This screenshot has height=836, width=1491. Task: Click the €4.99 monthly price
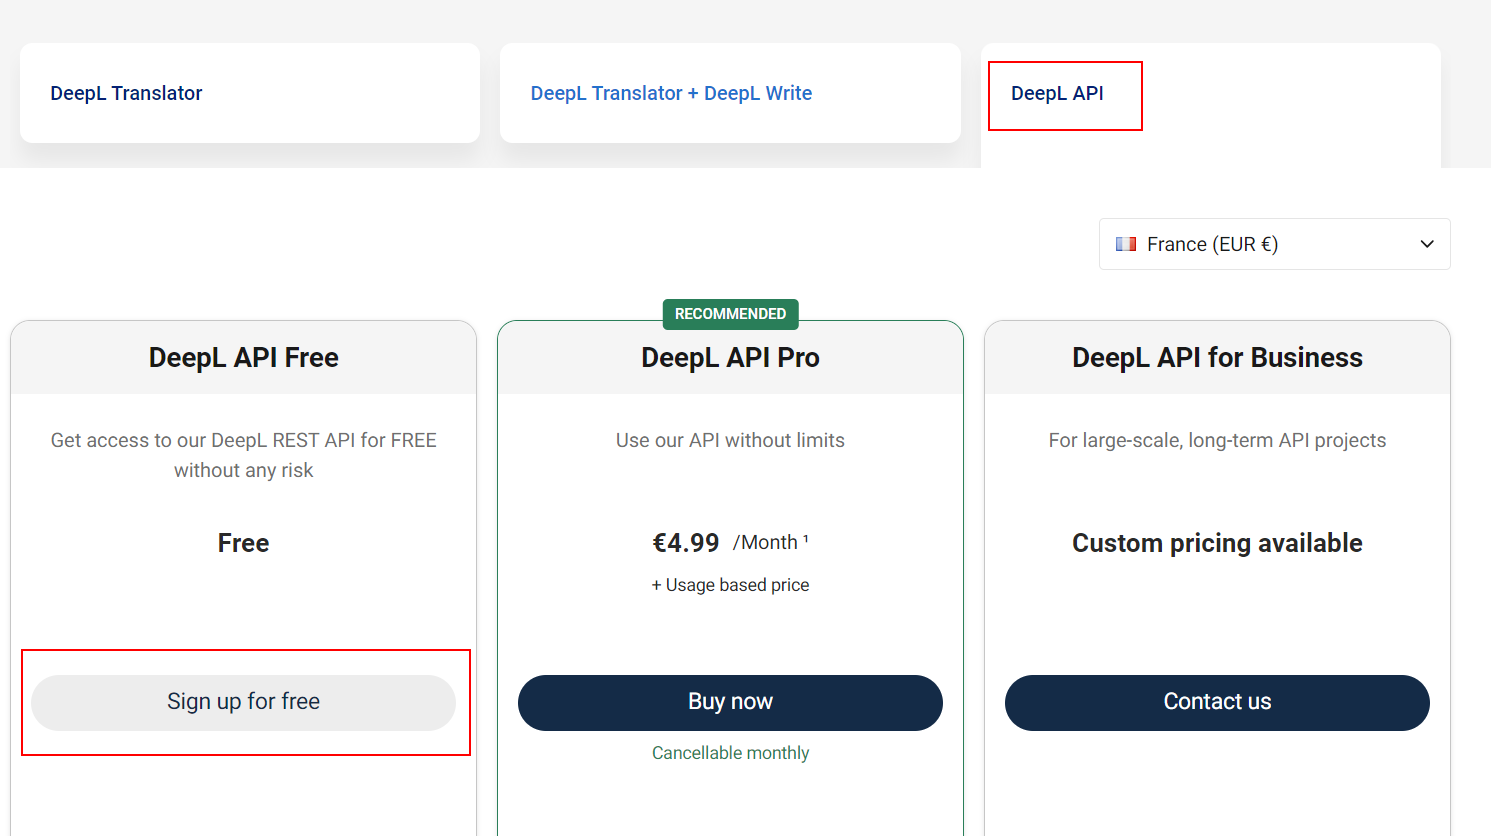[x=686, y=543]
